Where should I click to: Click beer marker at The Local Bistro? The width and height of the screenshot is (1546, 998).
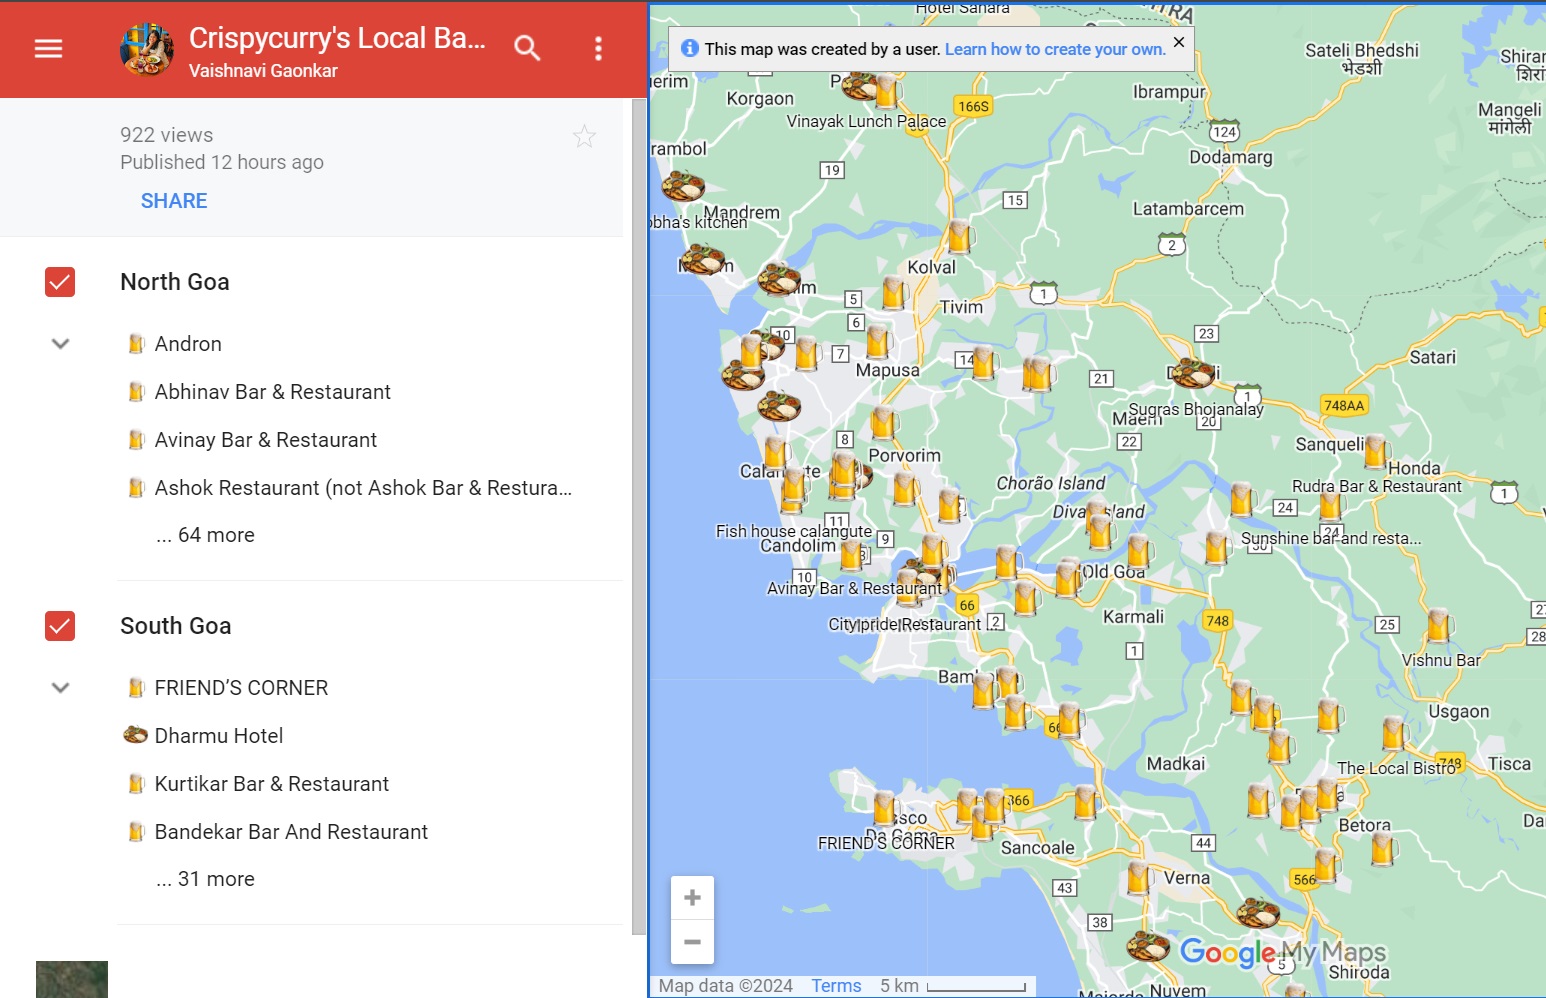[1394, 734]
